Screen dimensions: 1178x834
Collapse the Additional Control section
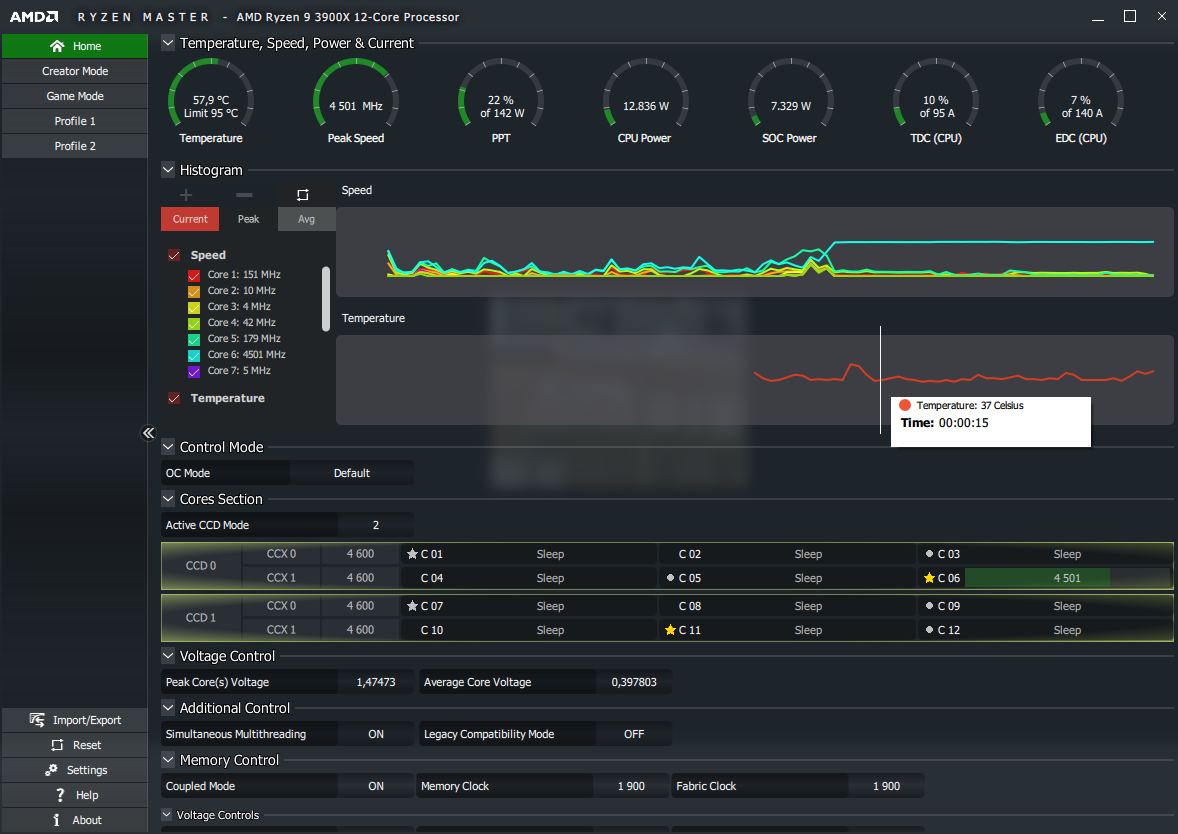[168, 707]
